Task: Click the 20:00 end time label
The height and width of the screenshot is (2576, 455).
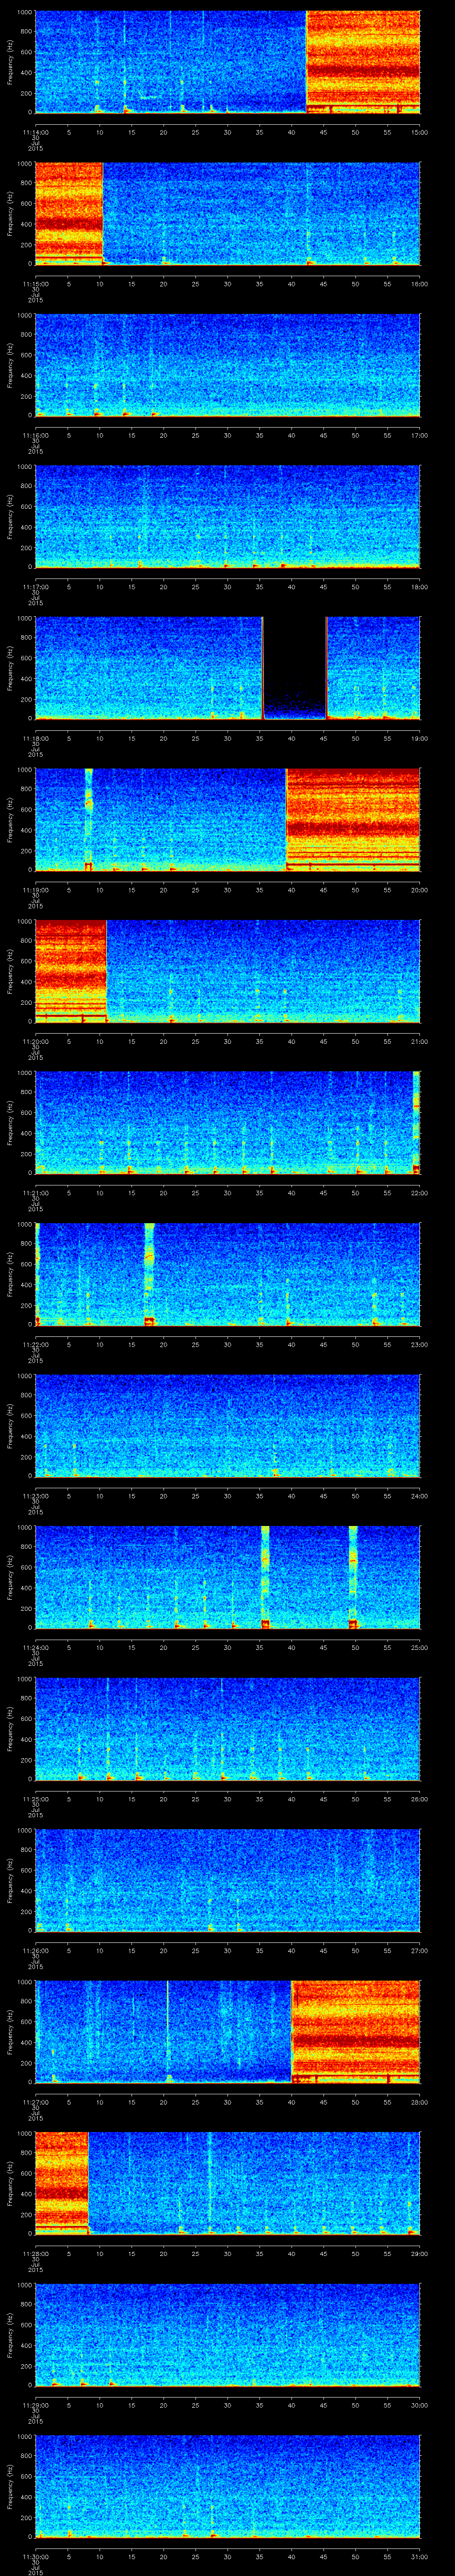Action: click(419, 890)
